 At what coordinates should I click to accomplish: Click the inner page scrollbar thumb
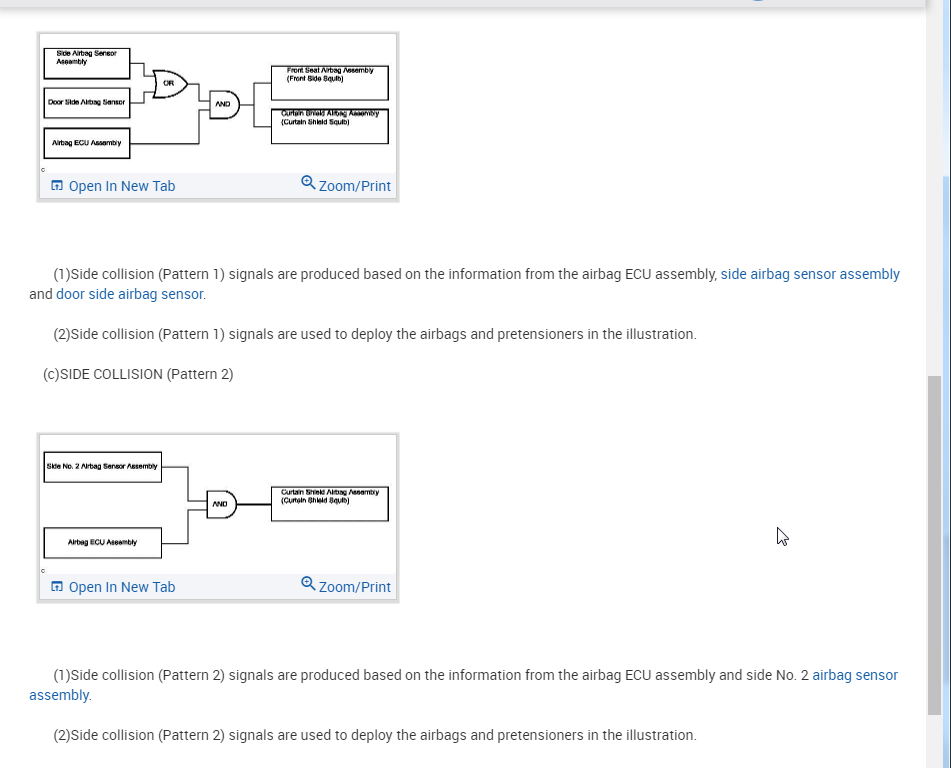(x=934, y=545)
